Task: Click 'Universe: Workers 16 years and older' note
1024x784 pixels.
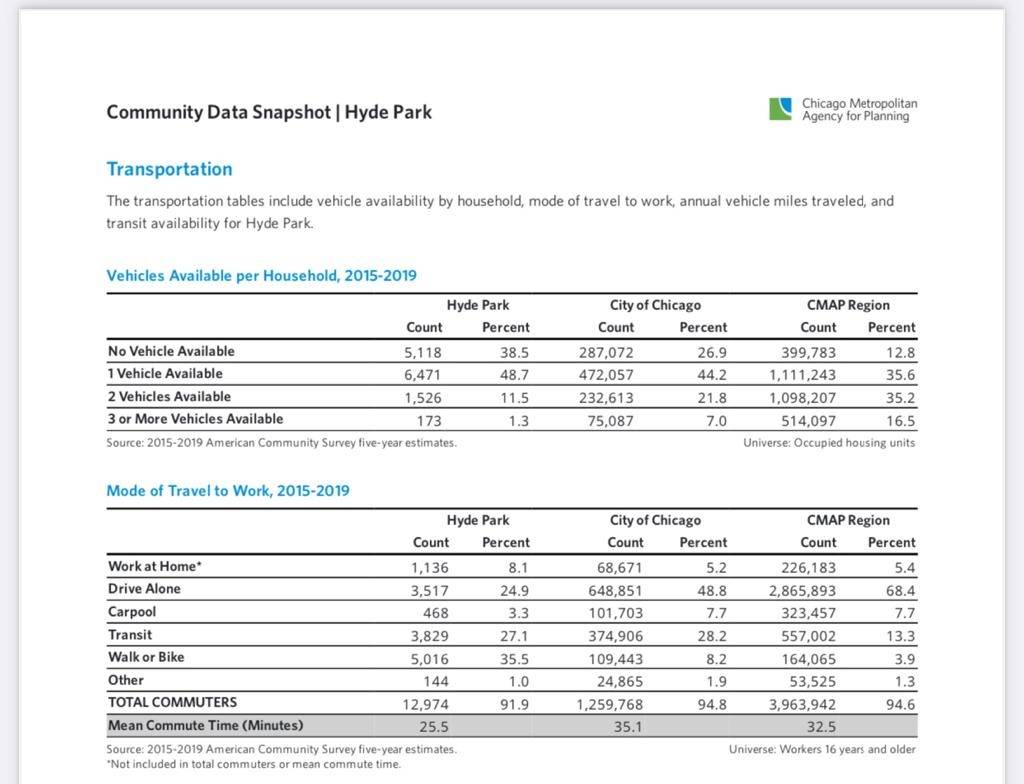Action: pos(822,749)
